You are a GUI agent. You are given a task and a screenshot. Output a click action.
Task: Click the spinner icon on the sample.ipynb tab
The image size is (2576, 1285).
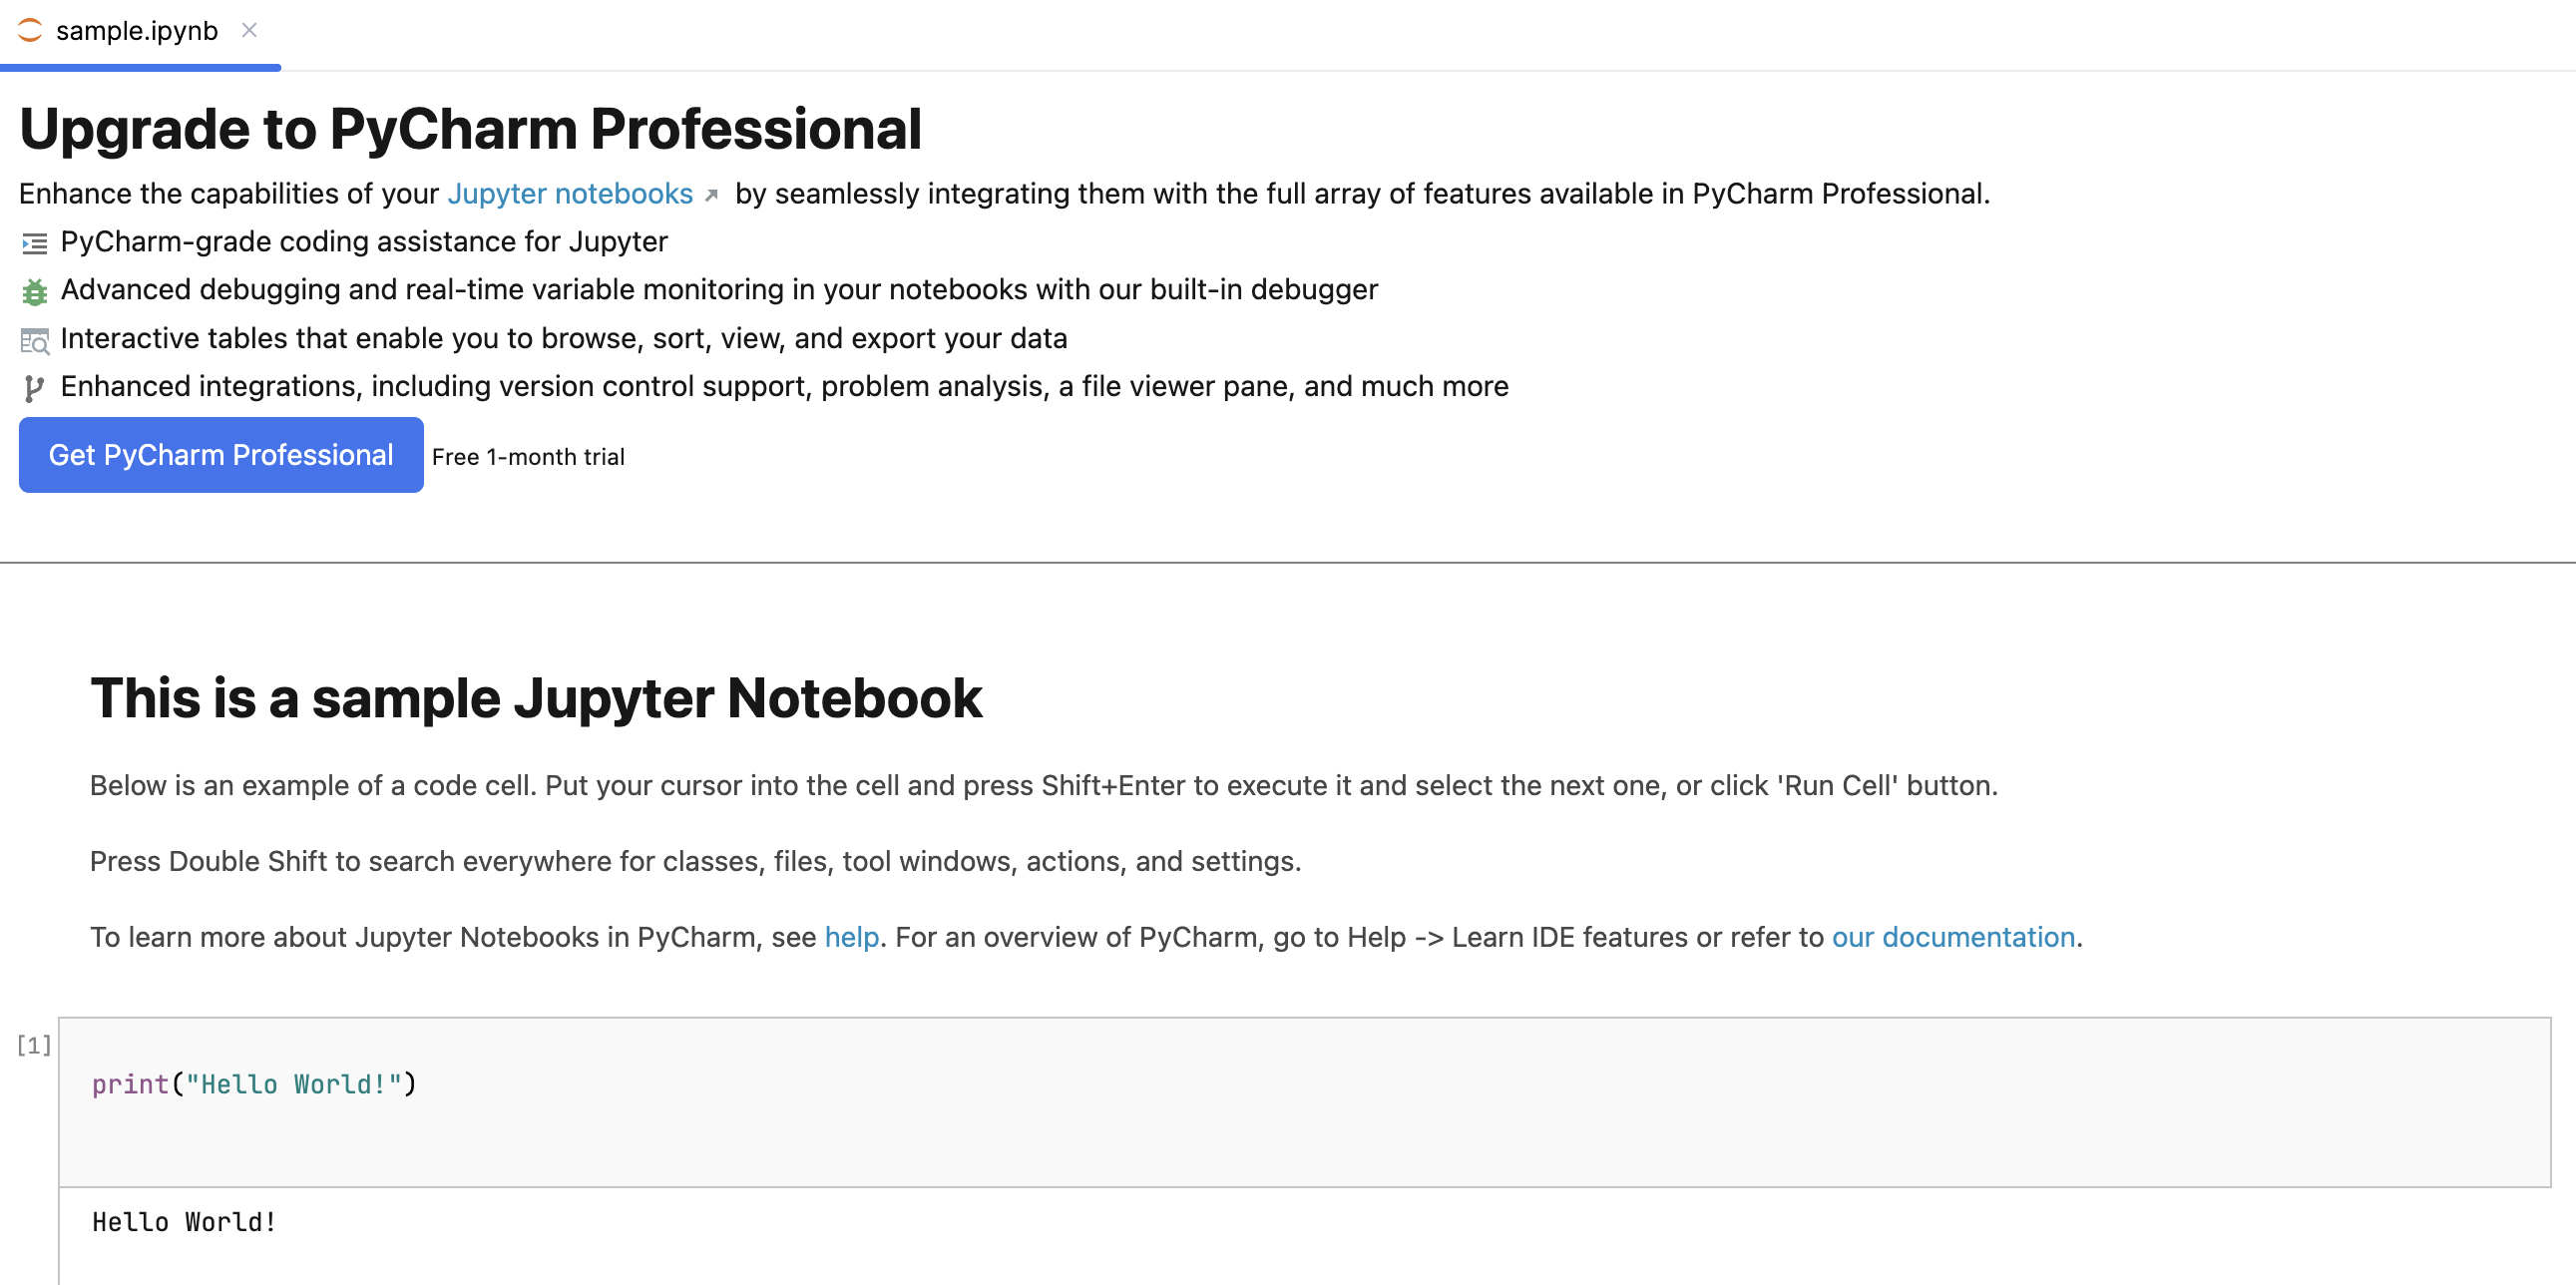(x=29, y=30)
